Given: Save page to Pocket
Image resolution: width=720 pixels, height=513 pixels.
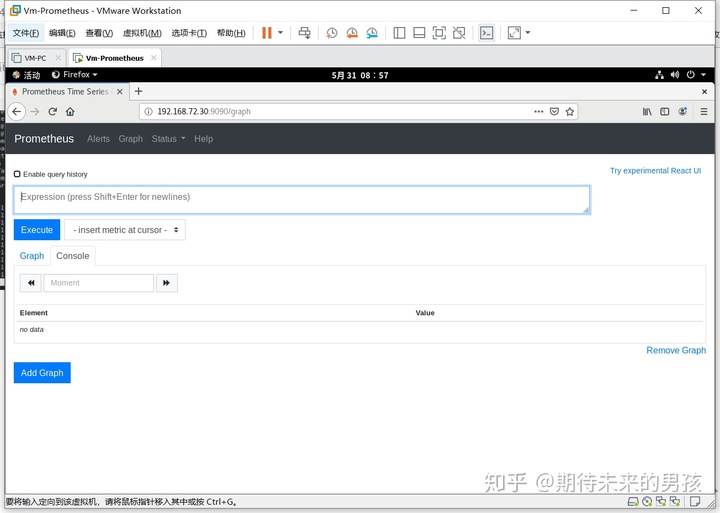Looking at the screenshot, I should (x=554, y=112).
